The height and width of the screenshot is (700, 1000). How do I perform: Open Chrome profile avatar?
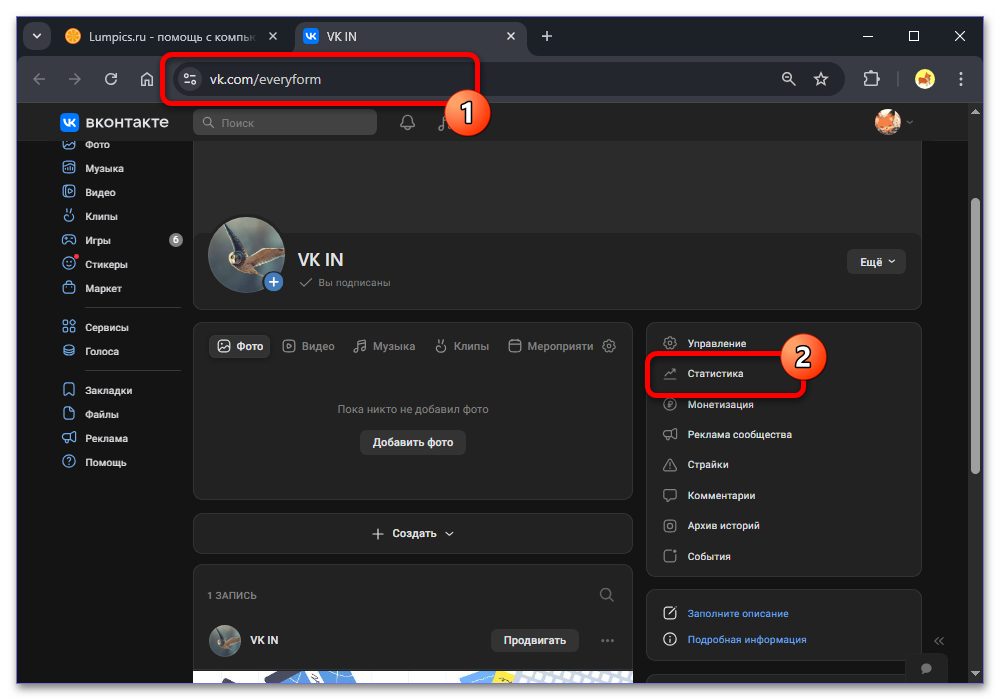(x=925, y=79)
